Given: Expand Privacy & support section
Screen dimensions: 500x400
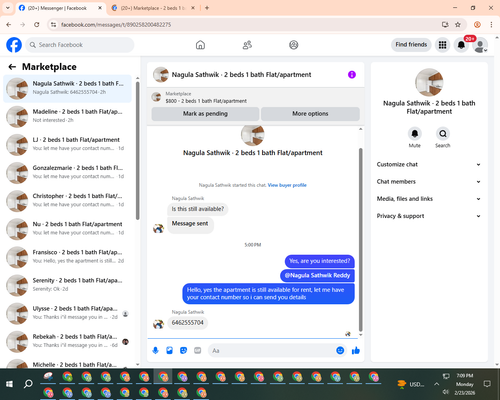Looking at the screenshot, I should pyautogui.click(x=429, y=216).
